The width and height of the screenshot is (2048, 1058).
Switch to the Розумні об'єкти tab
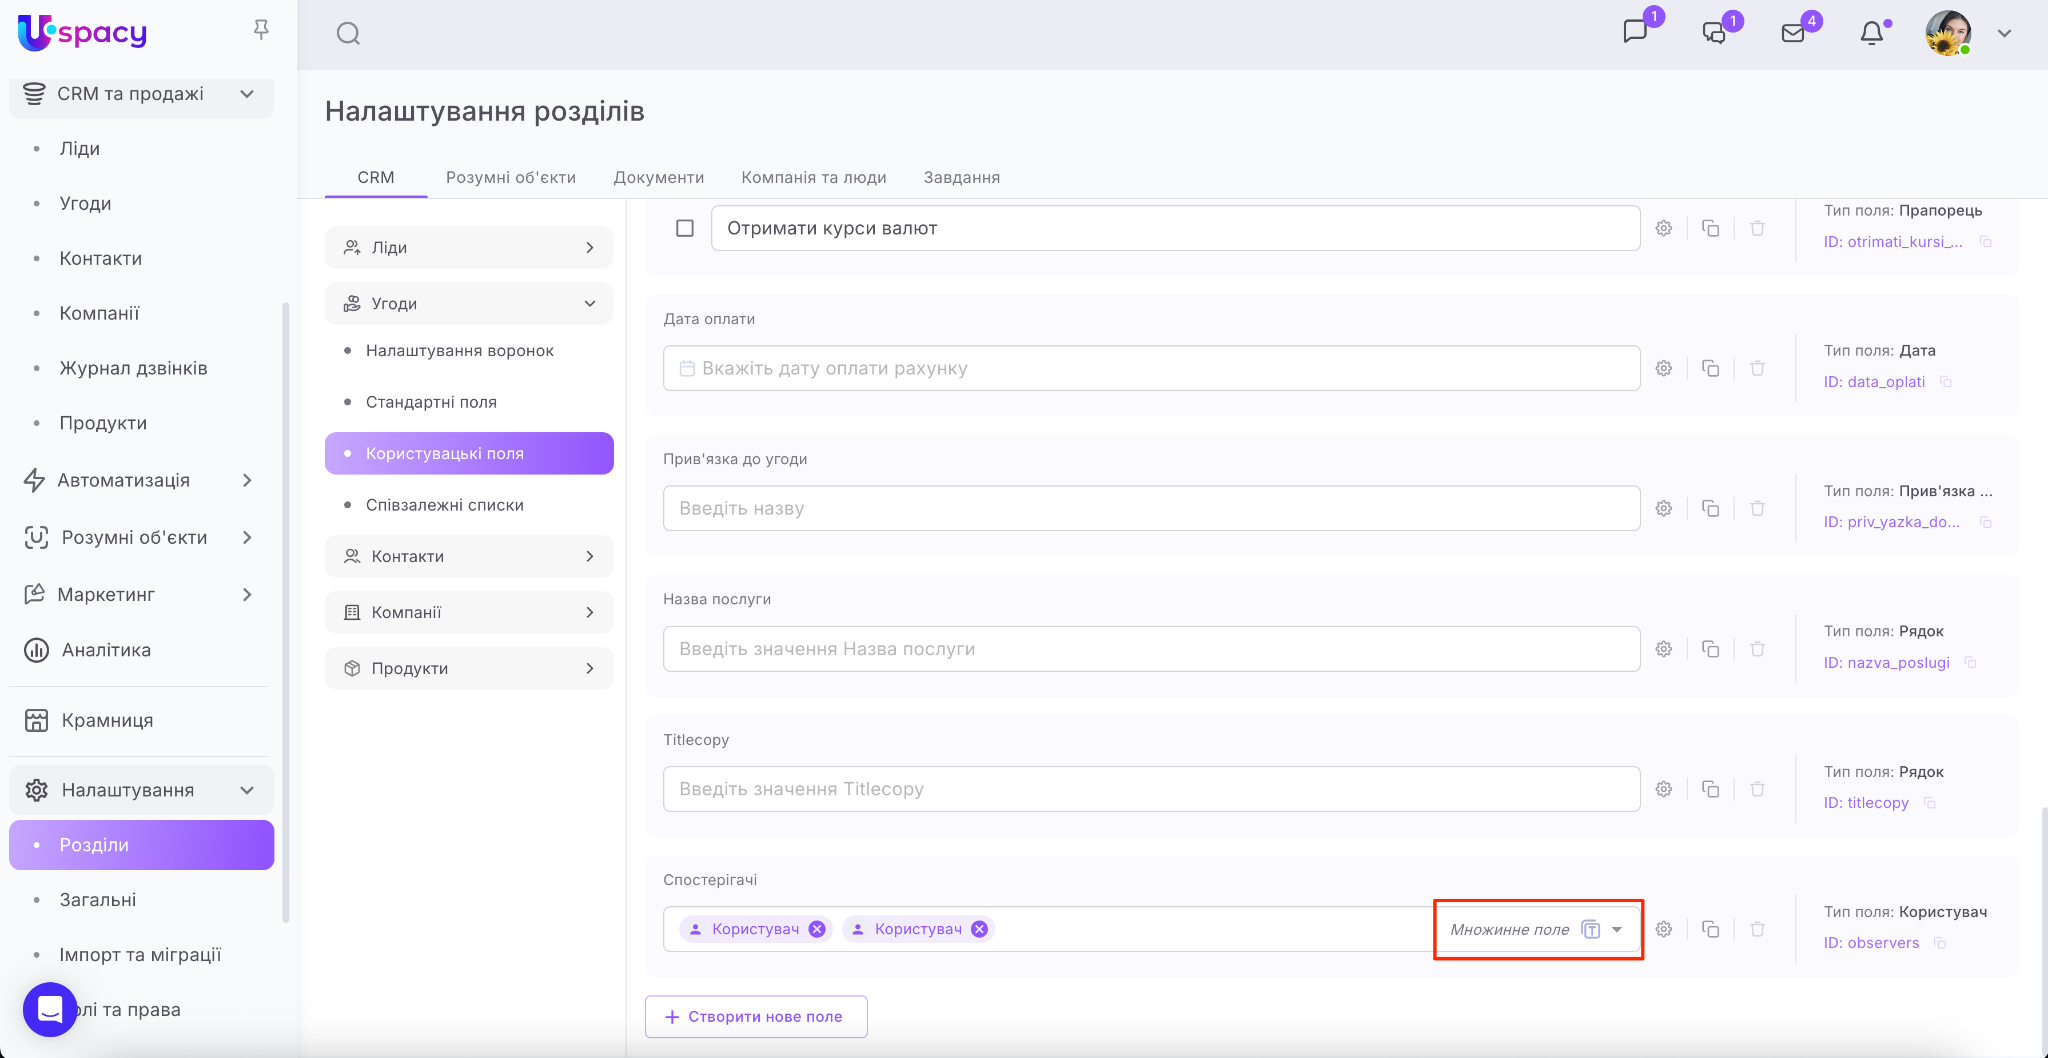point(510,177)
